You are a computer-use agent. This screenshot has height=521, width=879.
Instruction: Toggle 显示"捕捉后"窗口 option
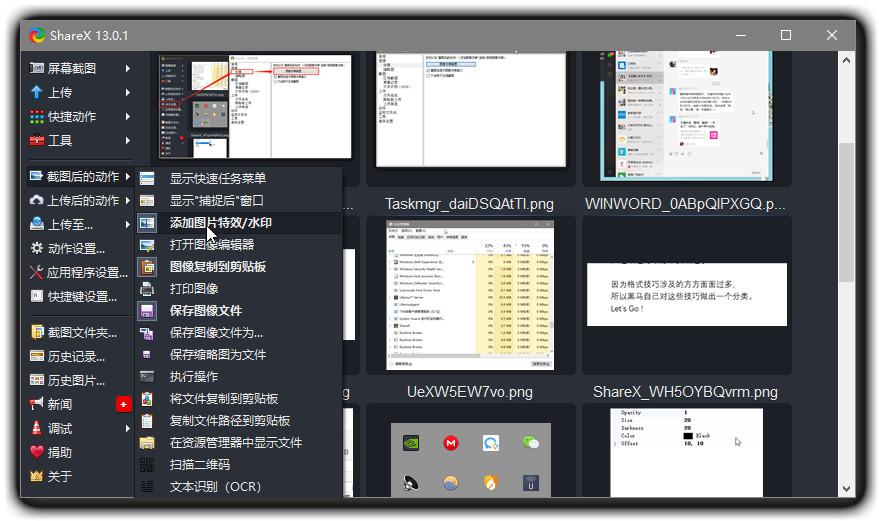point(238,200)
